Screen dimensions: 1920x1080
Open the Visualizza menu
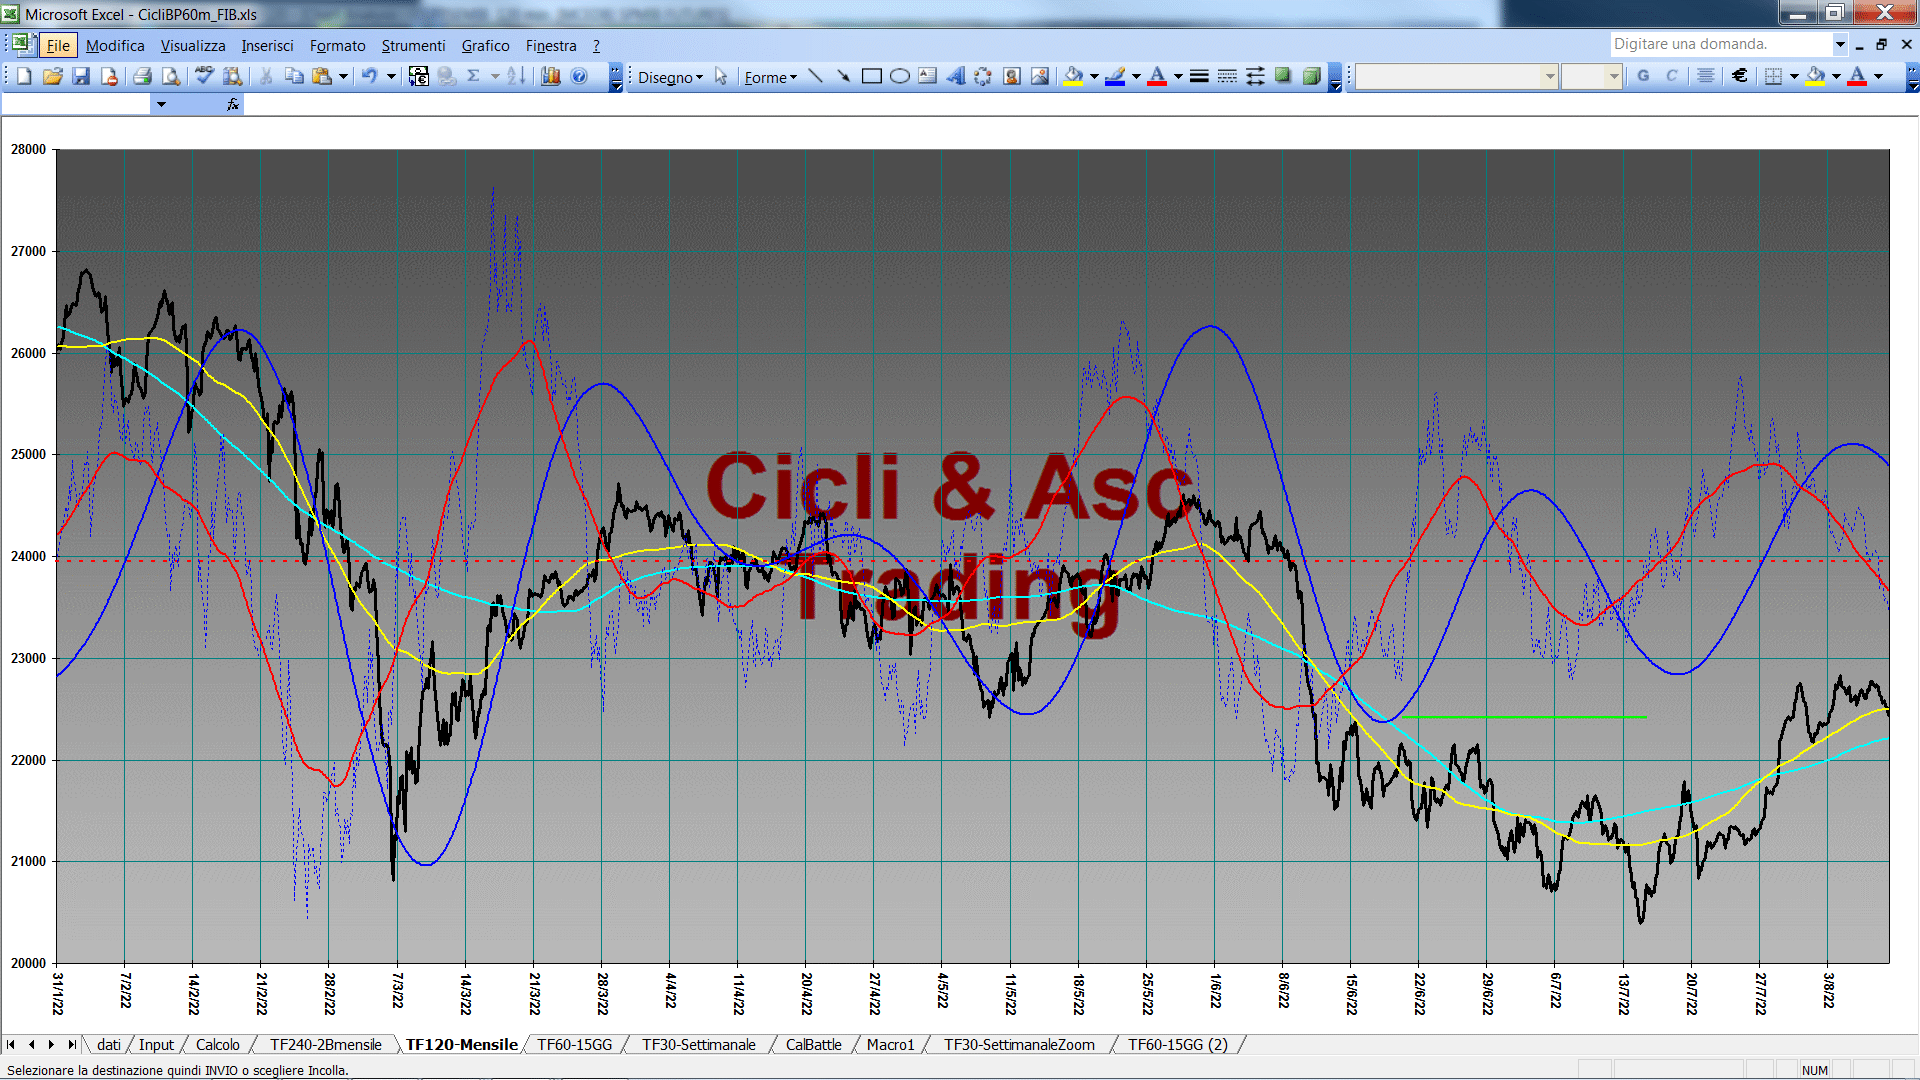(x=193, y=45)
